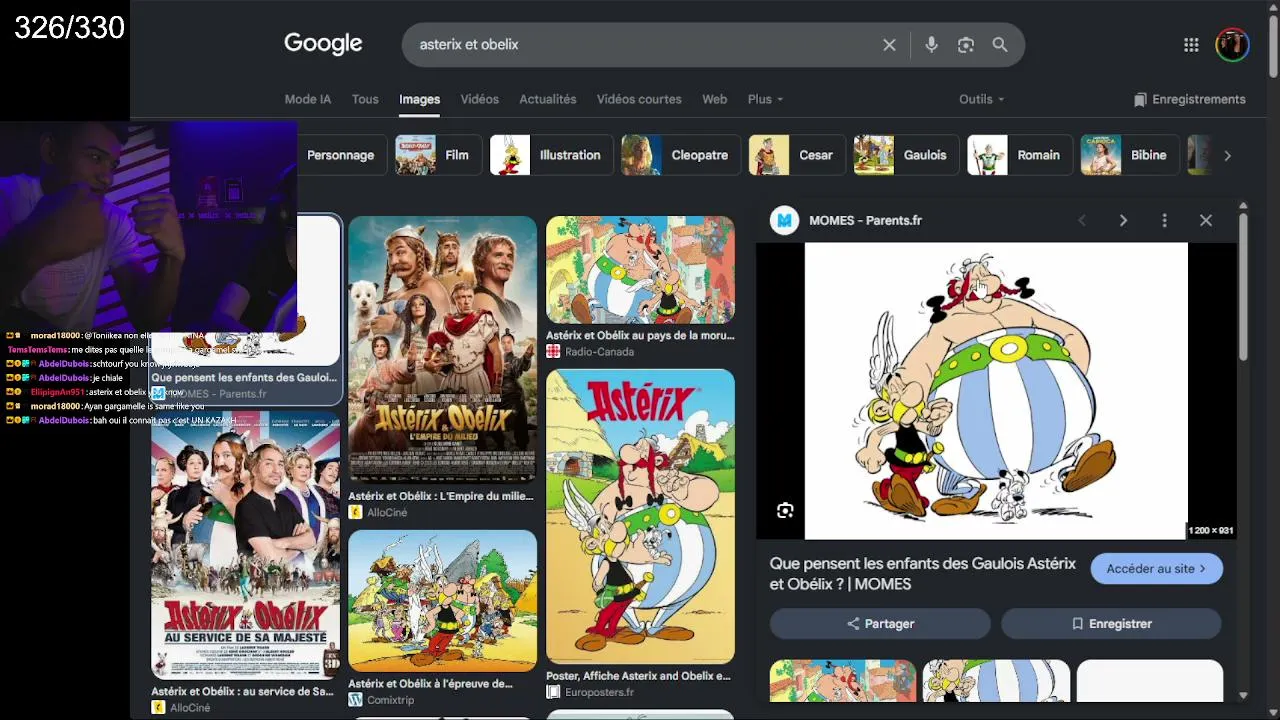Clear the search box with the X icon
Viewport: 1280px width, 720px height.
coord(889,45)
